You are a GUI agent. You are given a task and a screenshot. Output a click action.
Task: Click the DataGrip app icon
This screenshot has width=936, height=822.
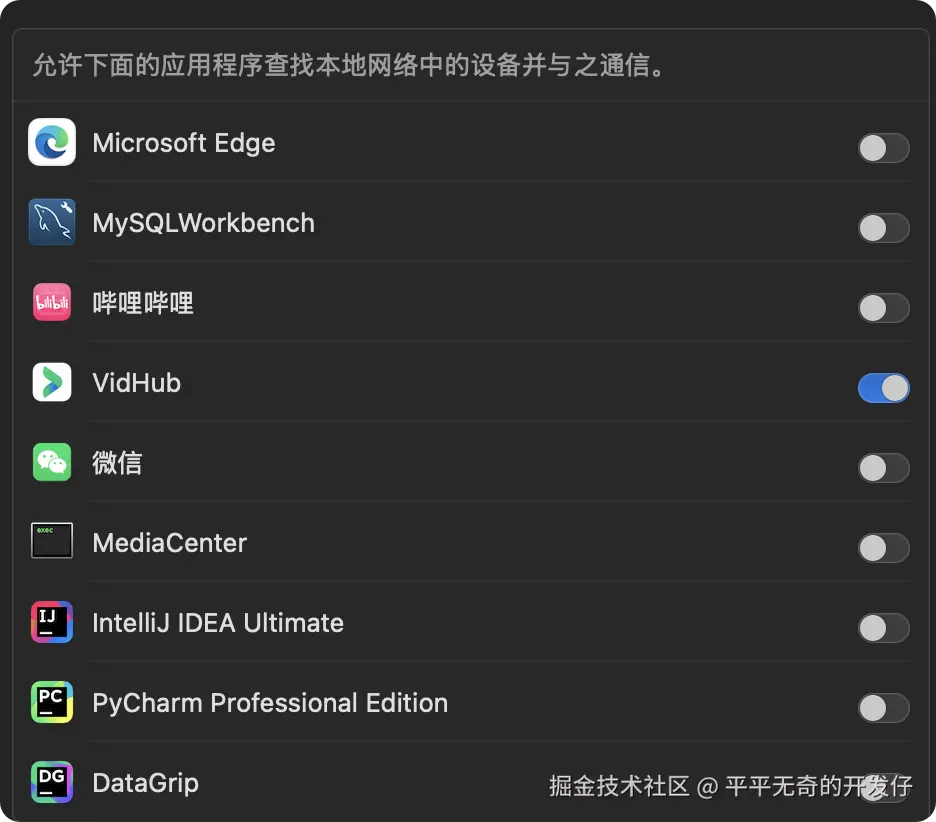(x=52, y=782)
